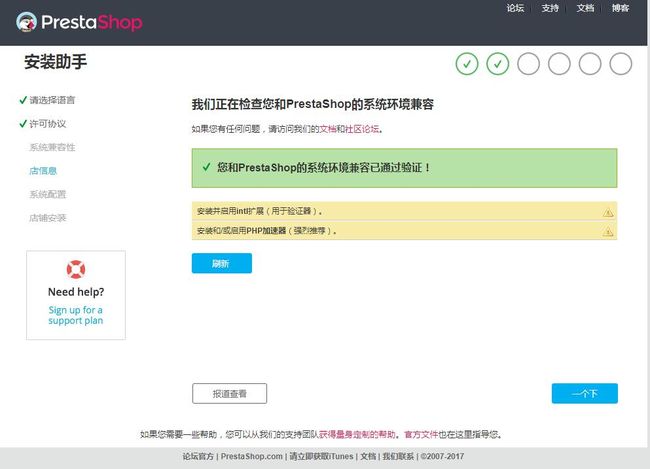The width and height of the screenshot is (650, 469).
Task: Click the first completed step circle
Action: (x=467, y=64)
